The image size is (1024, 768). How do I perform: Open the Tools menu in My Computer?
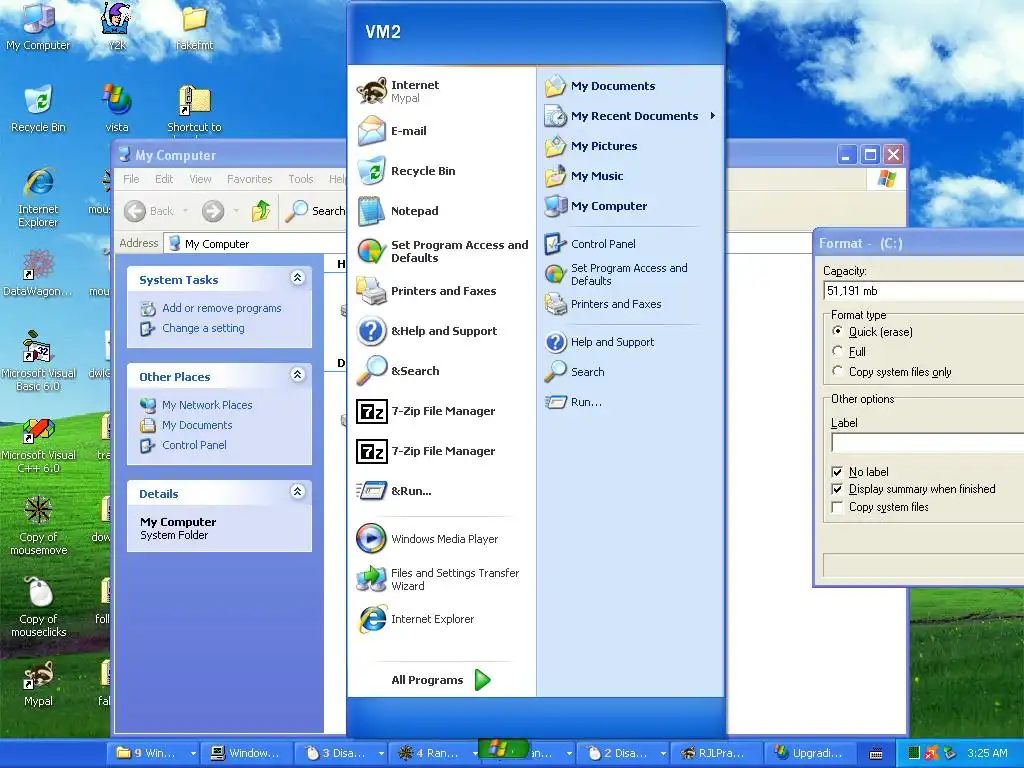coord(301,179)
